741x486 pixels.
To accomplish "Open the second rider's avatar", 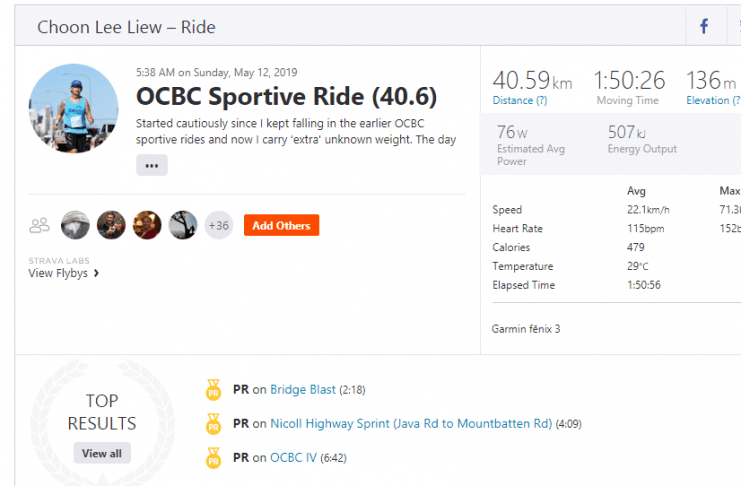I will pyautogui.click(x=111, y=225).
